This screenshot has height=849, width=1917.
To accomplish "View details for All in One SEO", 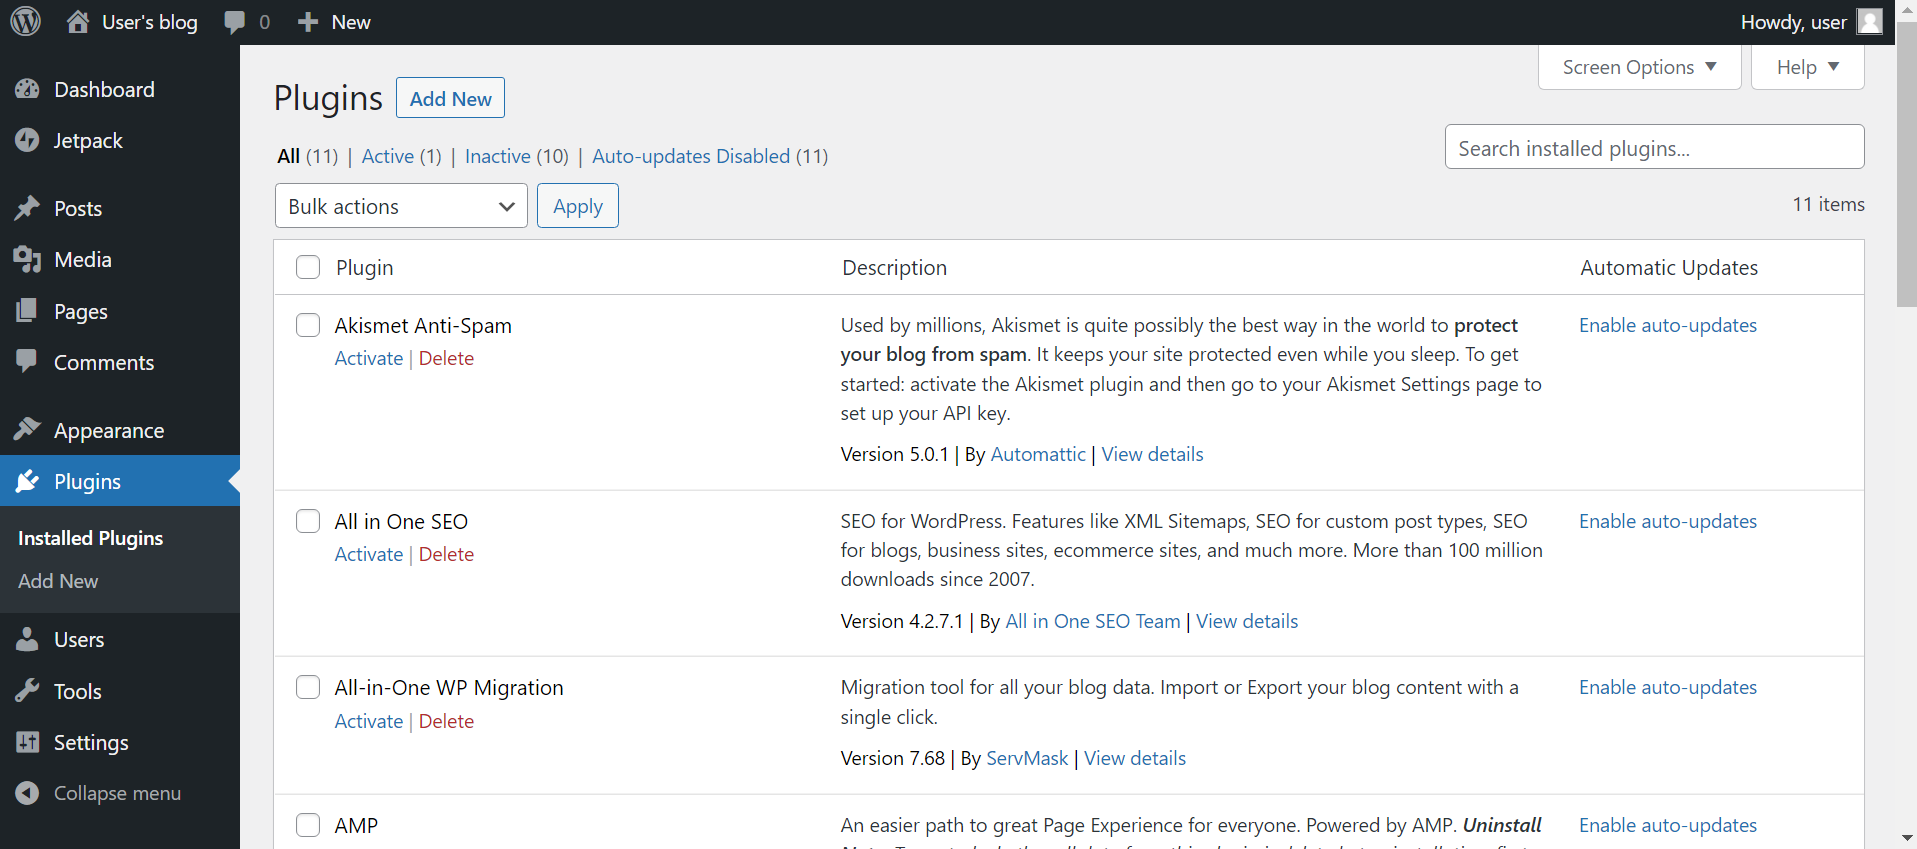I will coord(1247,621).
